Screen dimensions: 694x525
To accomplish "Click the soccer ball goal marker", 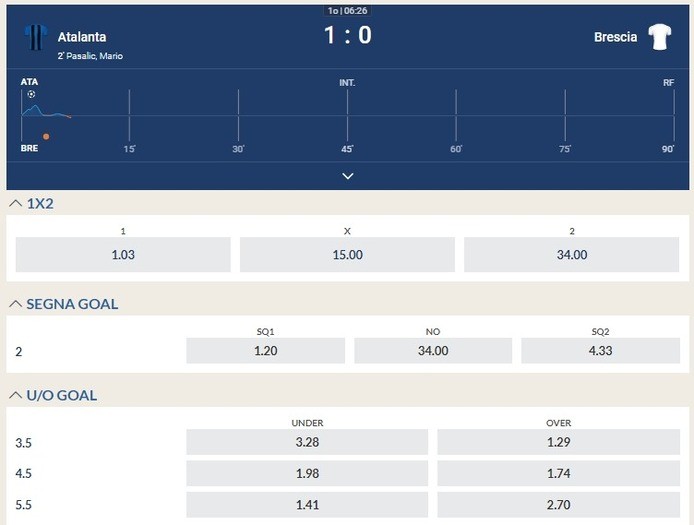I will 31,94.
